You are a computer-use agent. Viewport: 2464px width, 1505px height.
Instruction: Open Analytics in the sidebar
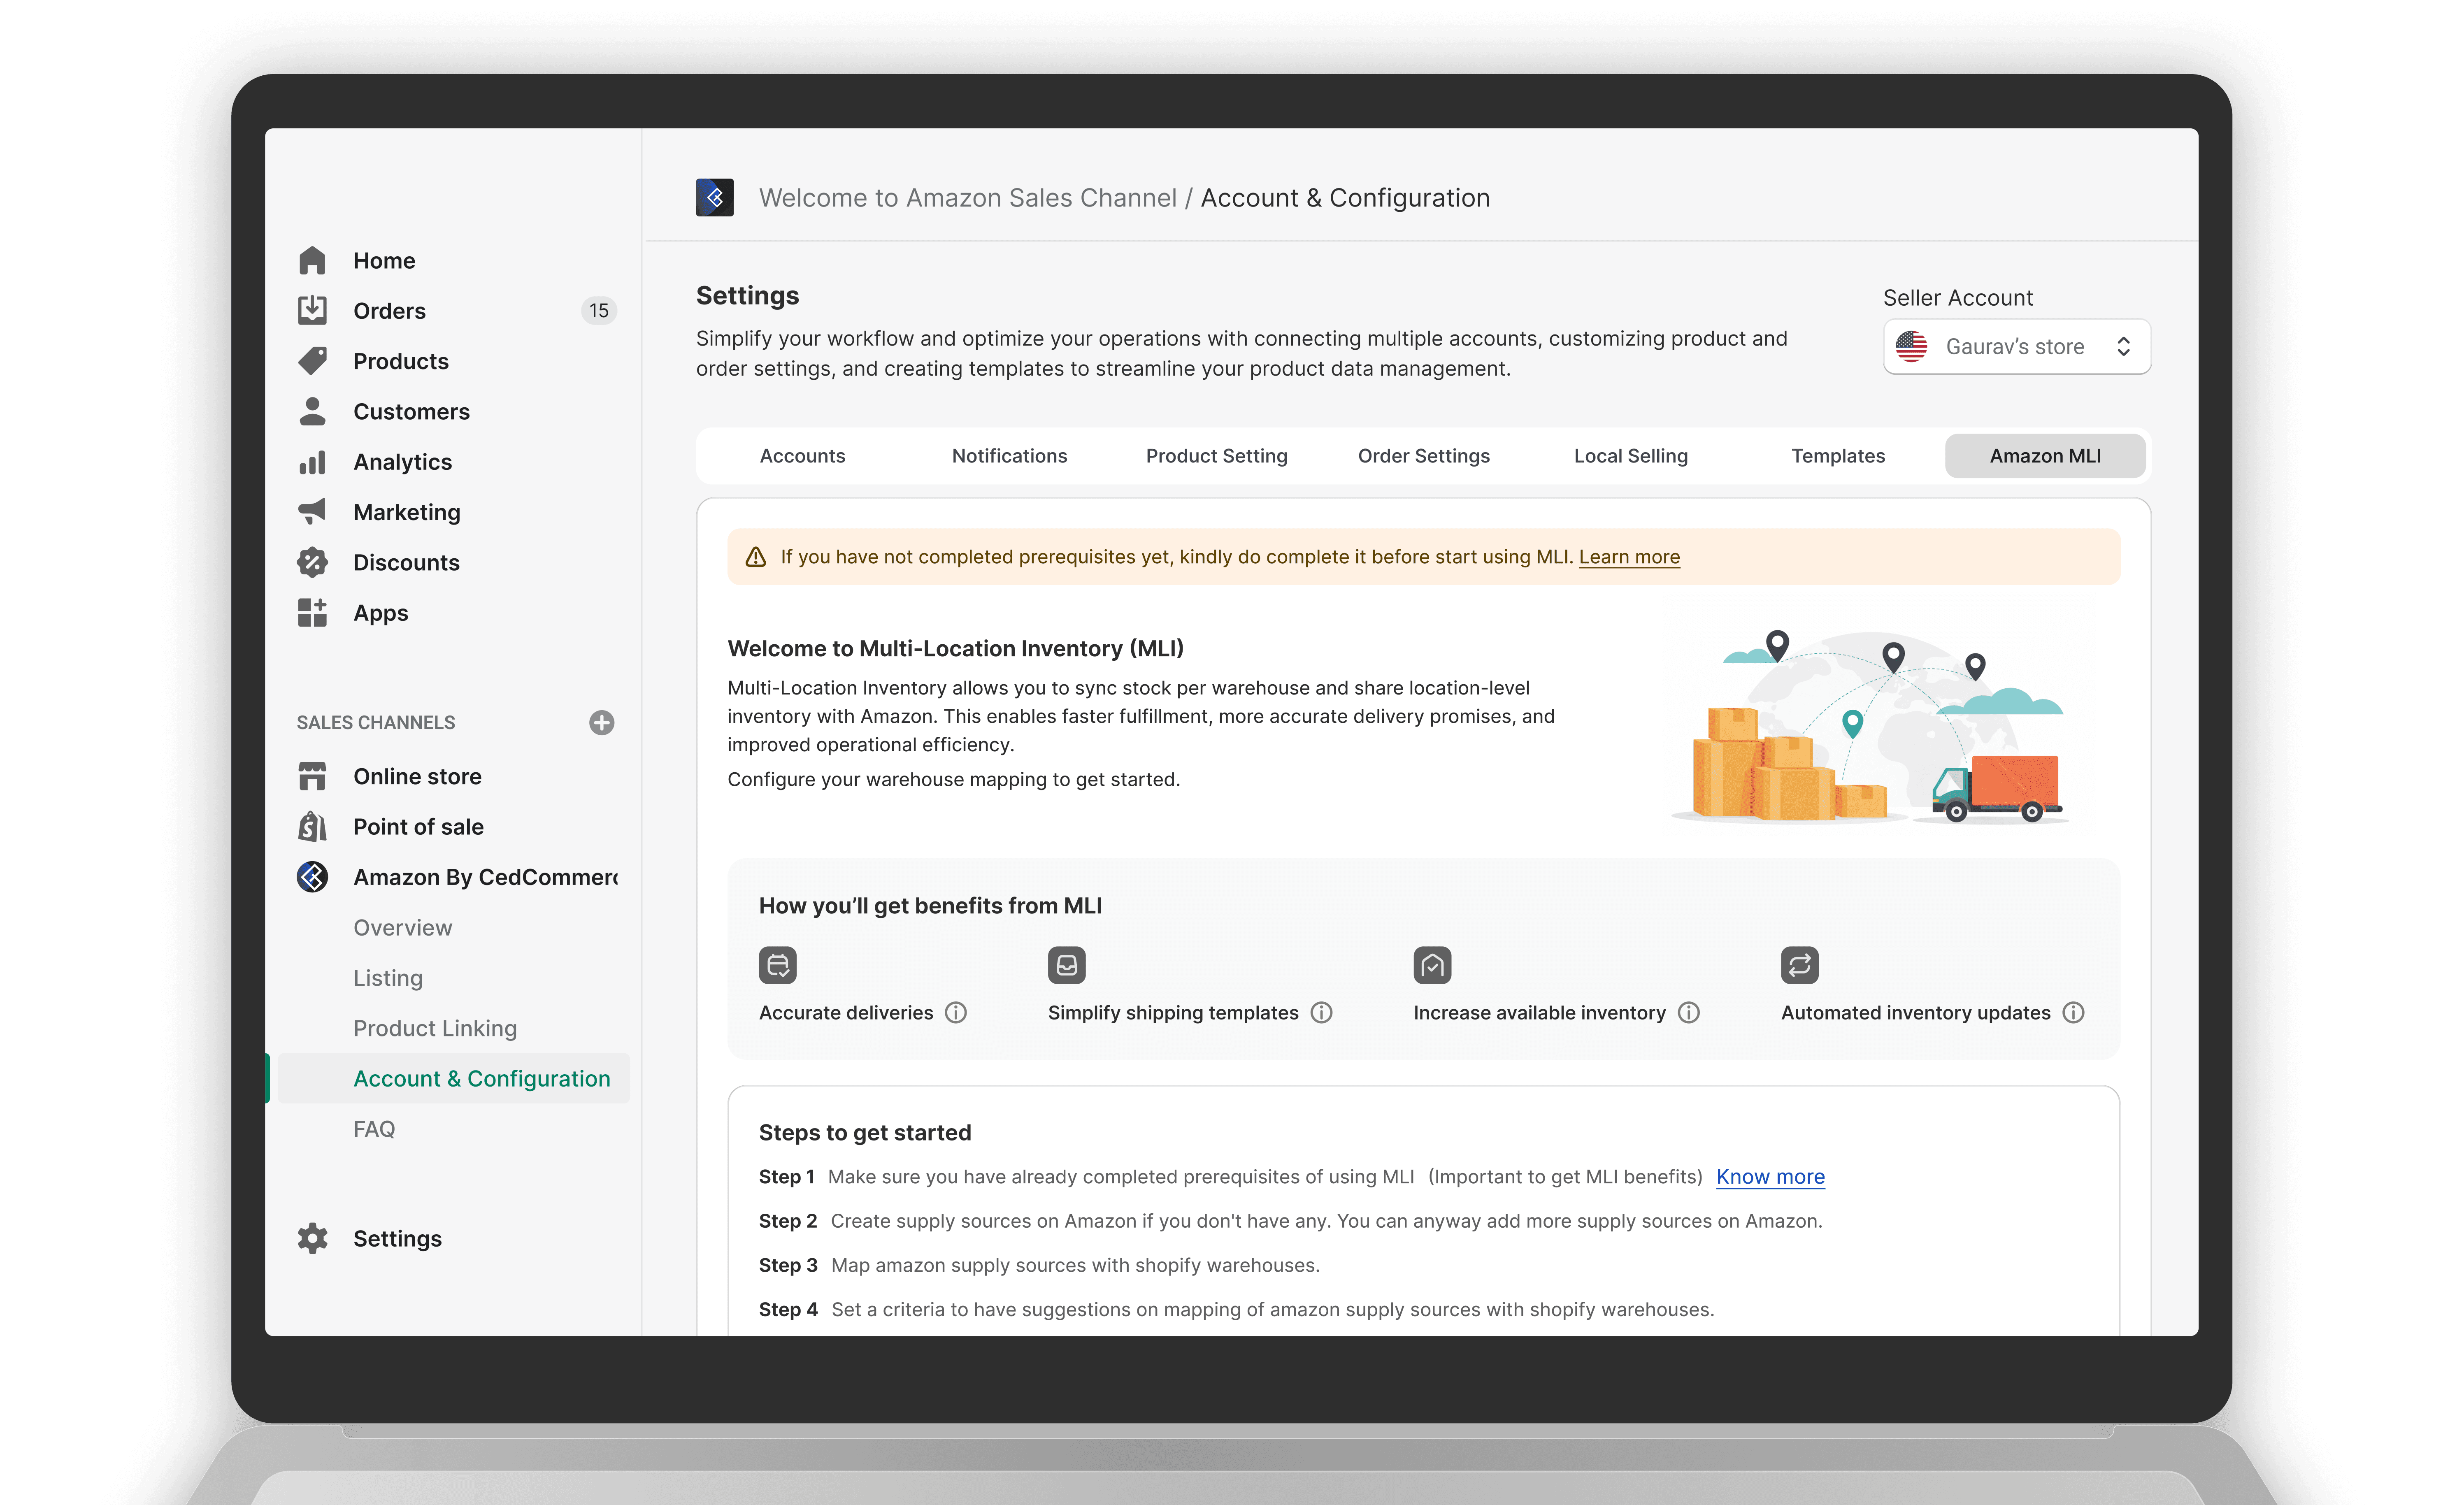click(x=402, y=462)
